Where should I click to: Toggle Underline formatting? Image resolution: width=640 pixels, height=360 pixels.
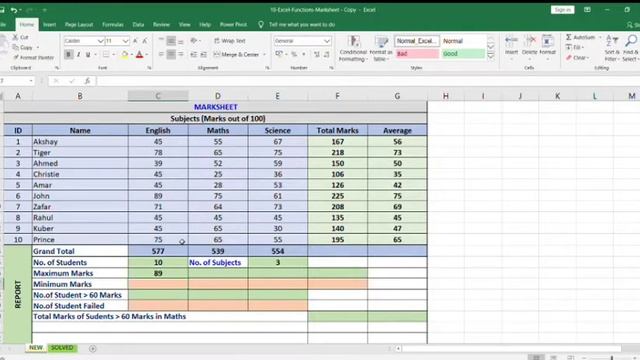pyautogui.click(x=88, y=54)
